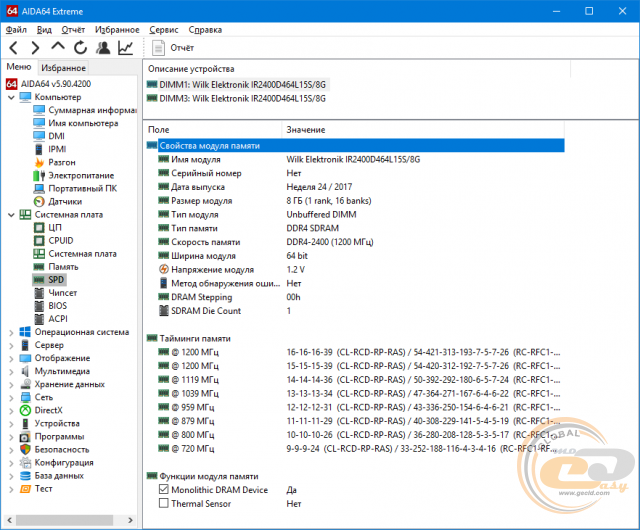Select DIMM3 Wilk Elektronik module
Screen dimensions: 640x530
tap(237, 98)
